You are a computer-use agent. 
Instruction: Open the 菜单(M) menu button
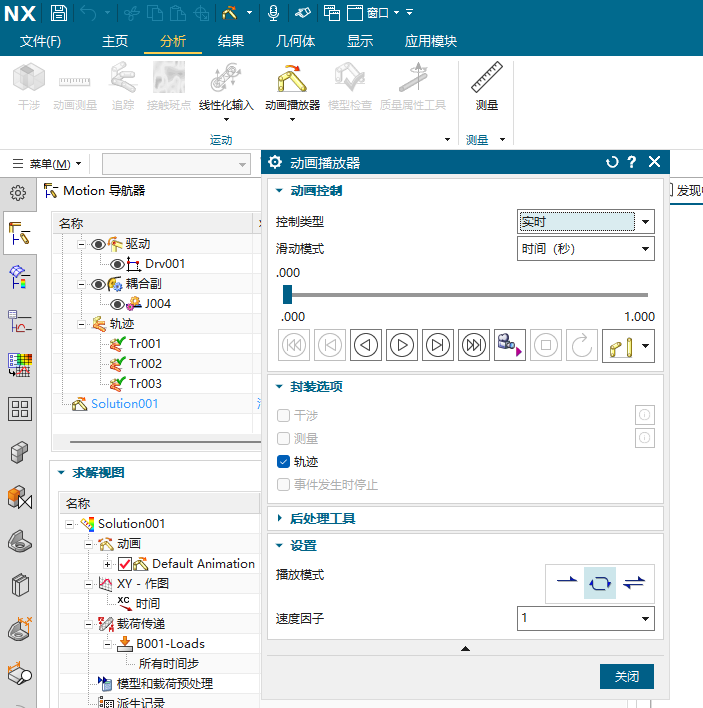pyautogui.click(x=47, y=163)
